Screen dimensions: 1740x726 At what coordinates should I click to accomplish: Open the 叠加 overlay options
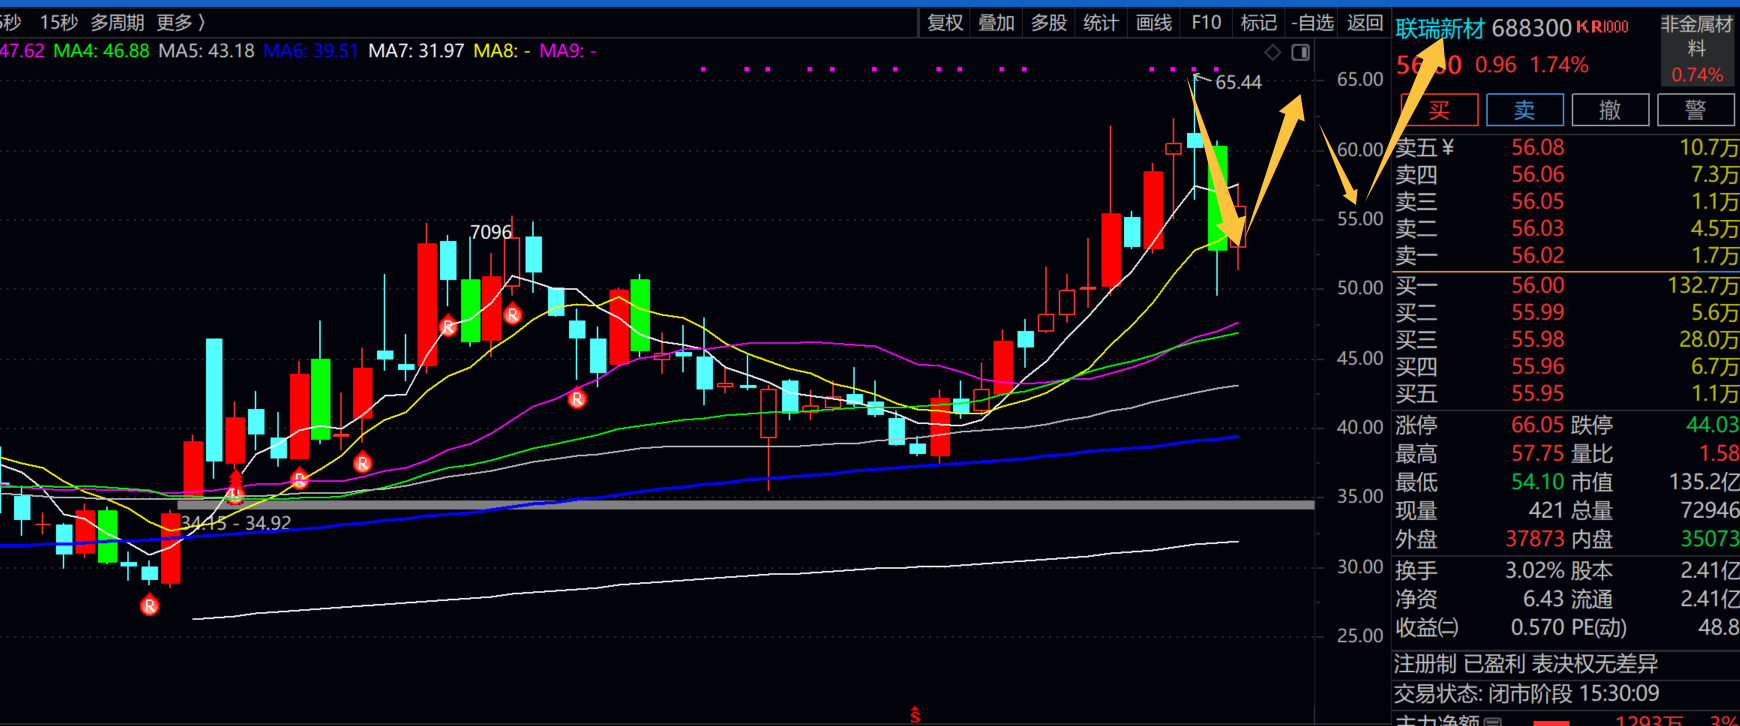[996, 22]
